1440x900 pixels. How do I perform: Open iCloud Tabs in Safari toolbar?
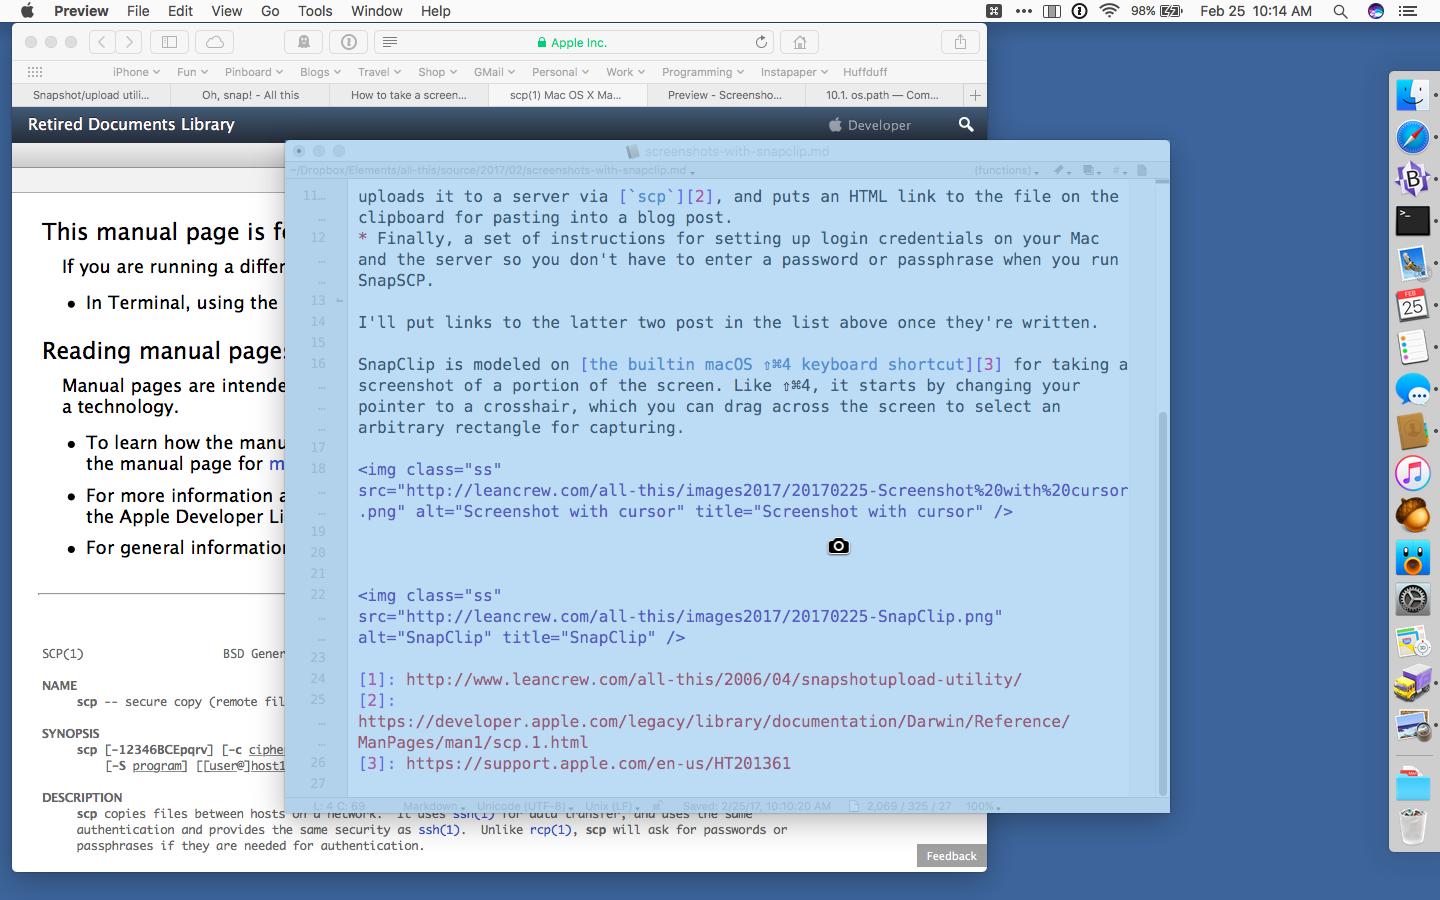point(215,42)
